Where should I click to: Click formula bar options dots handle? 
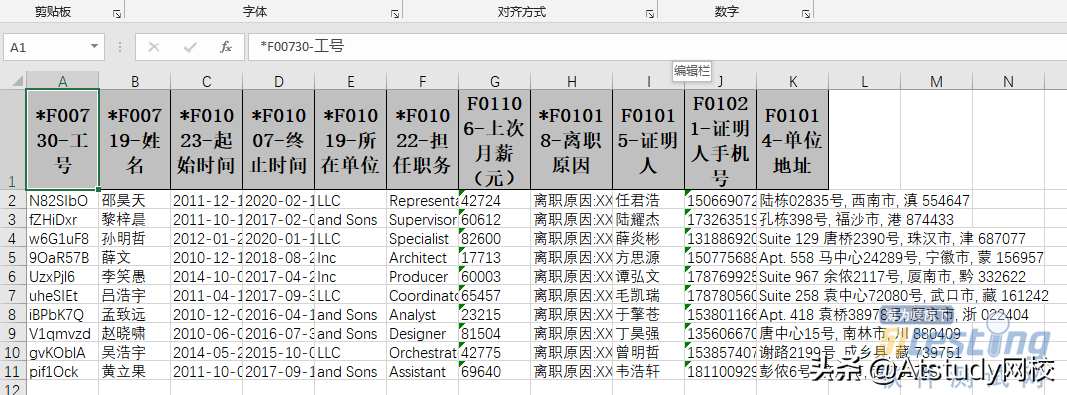[x=120, y=47]
